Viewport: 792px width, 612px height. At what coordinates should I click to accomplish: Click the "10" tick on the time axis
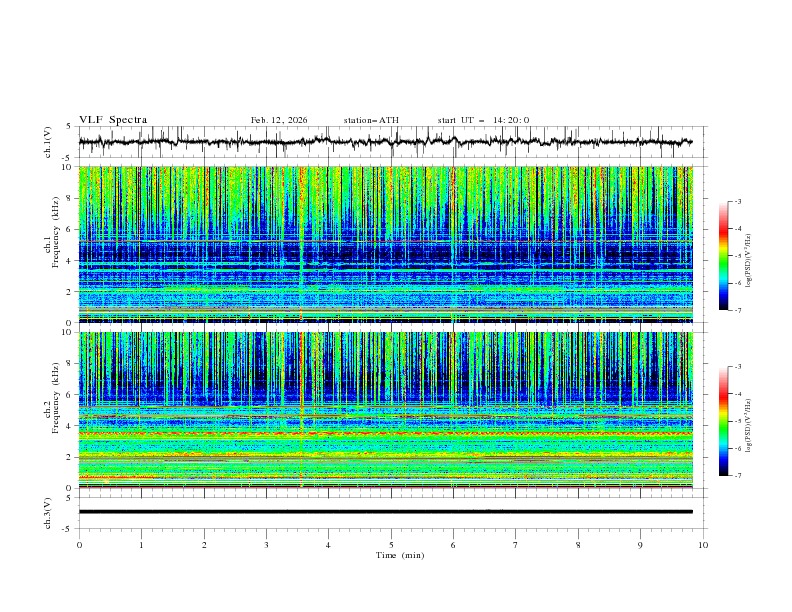pyautogui.click(x=703, y=545)
